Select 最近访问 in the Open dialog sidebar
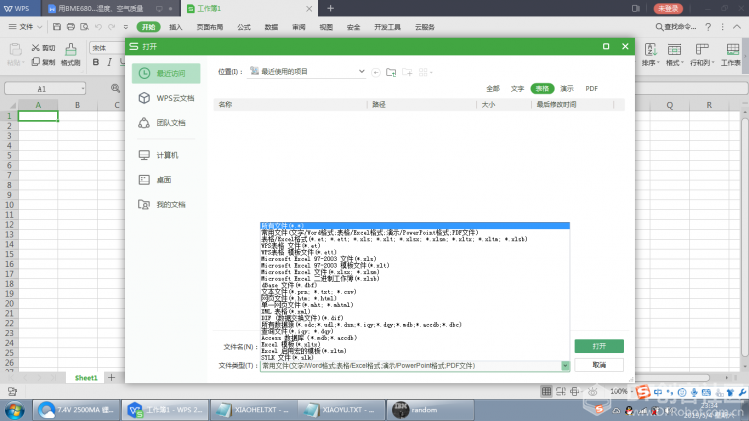The image size is (749, 421). tap(166, 73)
